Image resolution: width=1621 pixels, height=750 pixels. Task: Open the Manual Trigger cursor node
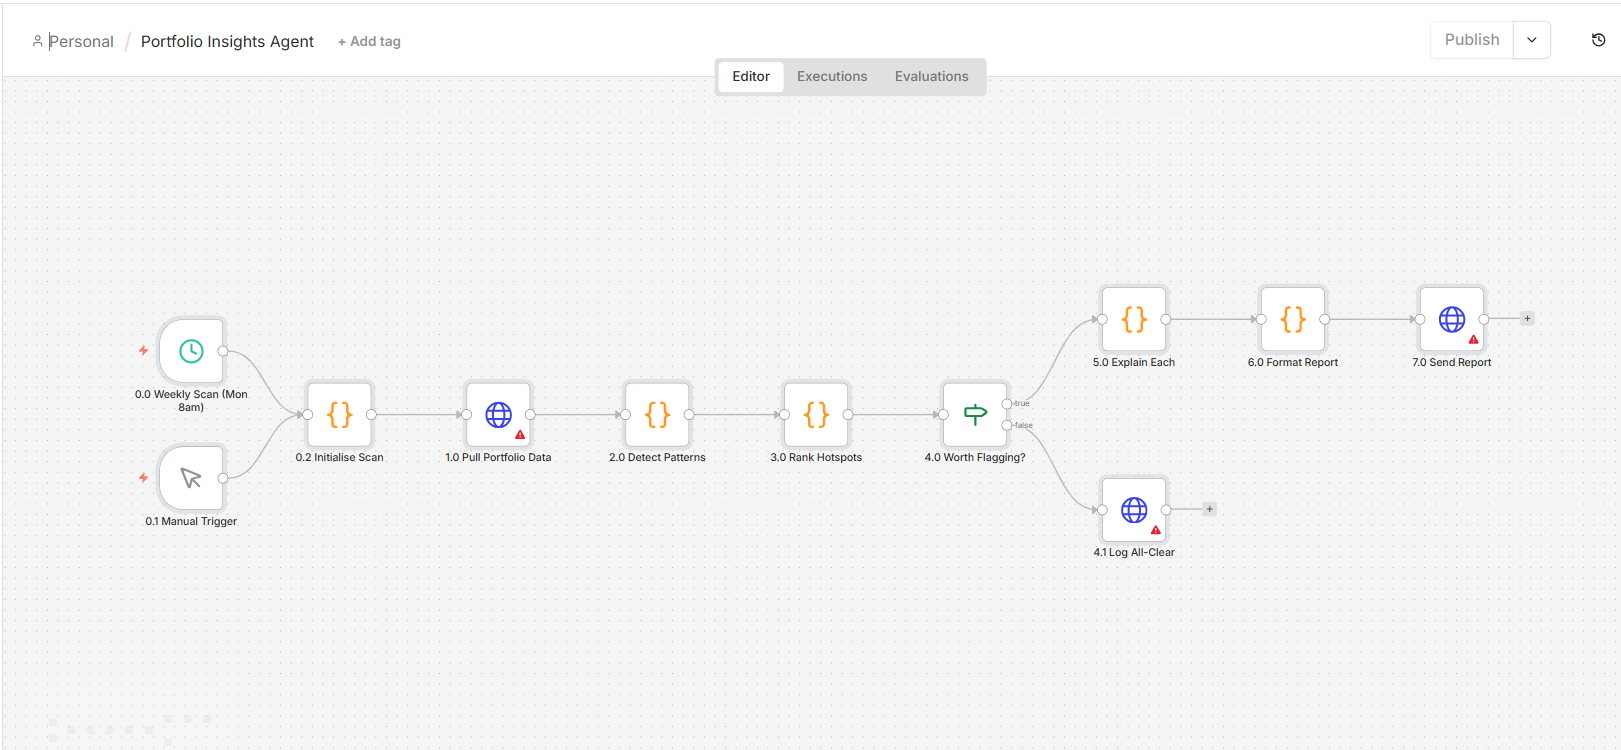pyautogui.click(x=191, y=478)
